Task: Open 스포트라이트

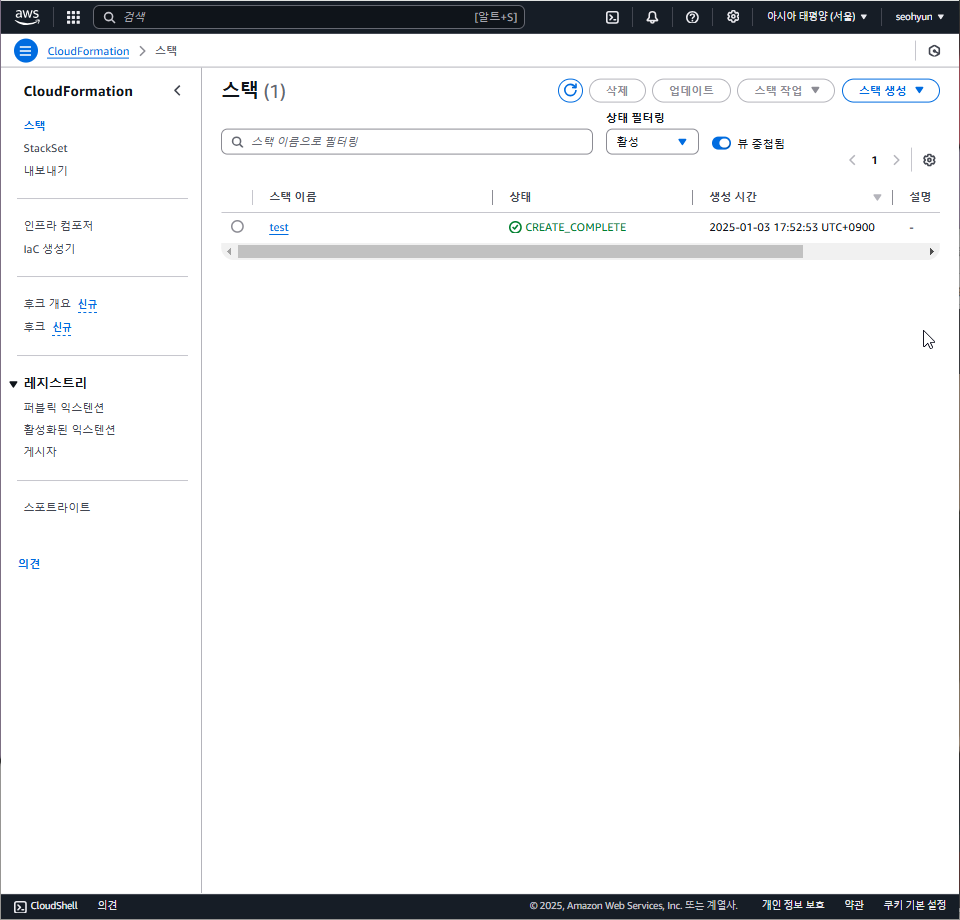Action: [x=57, y=507]
